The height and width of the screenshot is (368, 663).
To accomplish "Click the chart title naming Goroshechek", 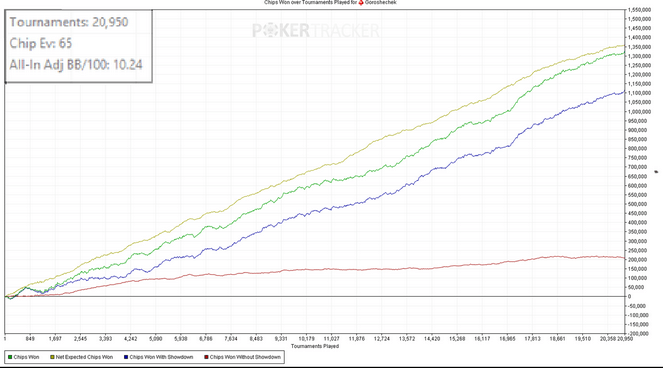I will [330, 3].
